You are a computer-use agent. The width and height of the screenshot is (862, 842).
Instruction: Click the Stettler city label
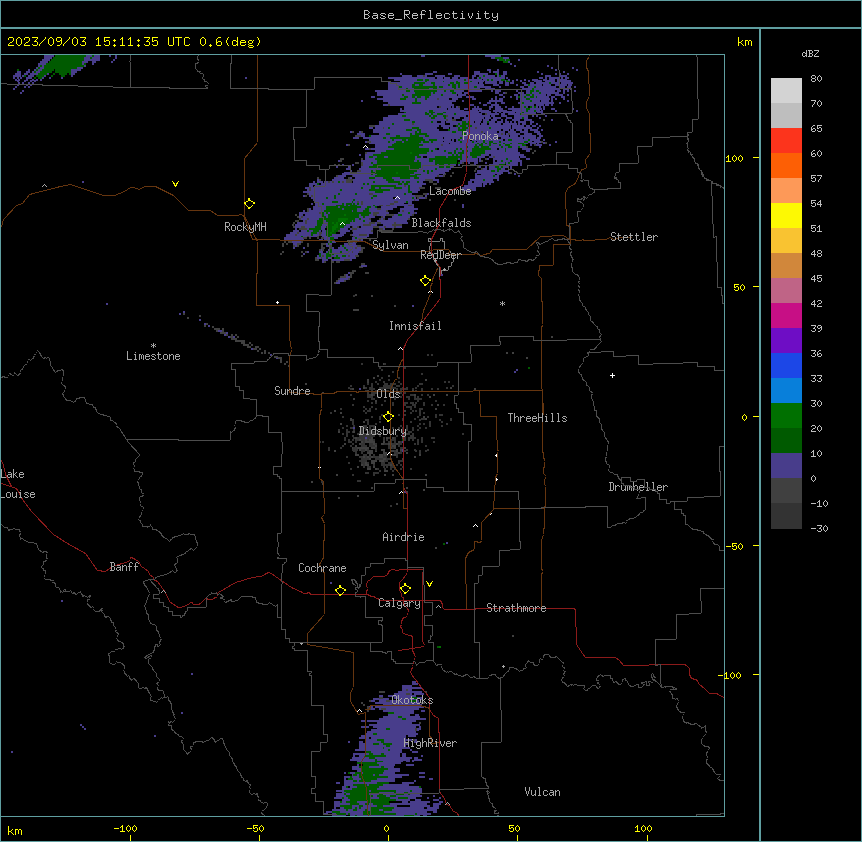point(634,237)
